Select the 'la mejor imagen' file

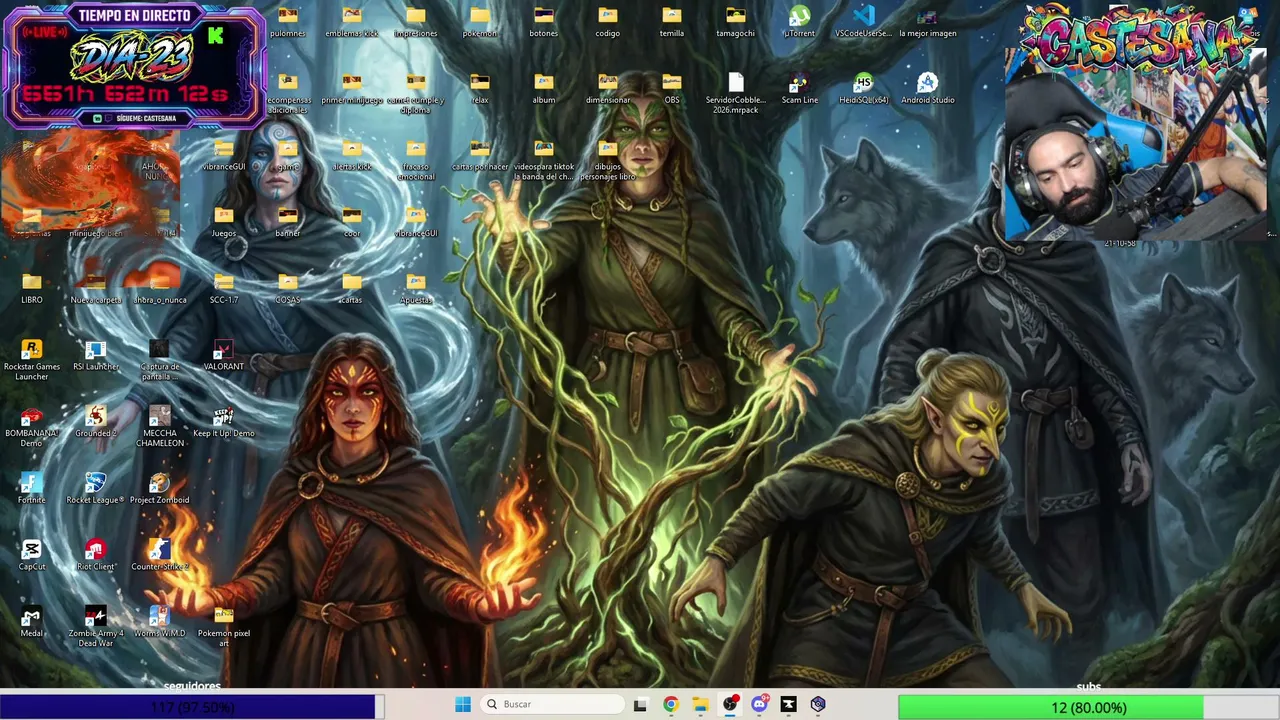928,22
